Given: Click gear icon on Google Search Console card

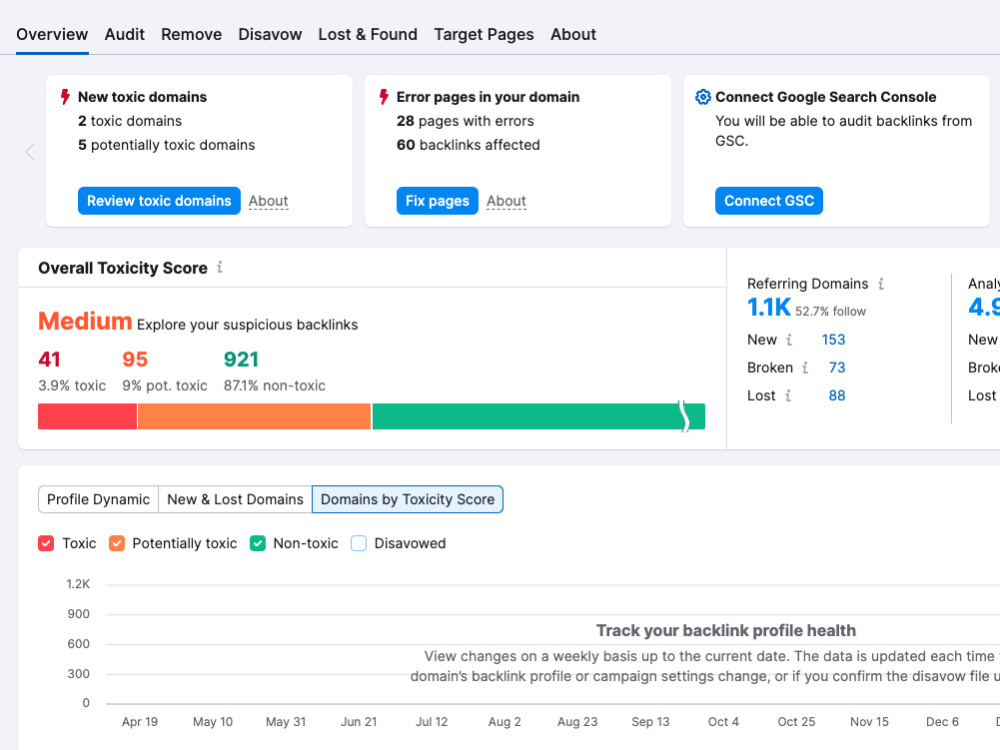Looking at the screenshot, I should click(x=703, y=97).
